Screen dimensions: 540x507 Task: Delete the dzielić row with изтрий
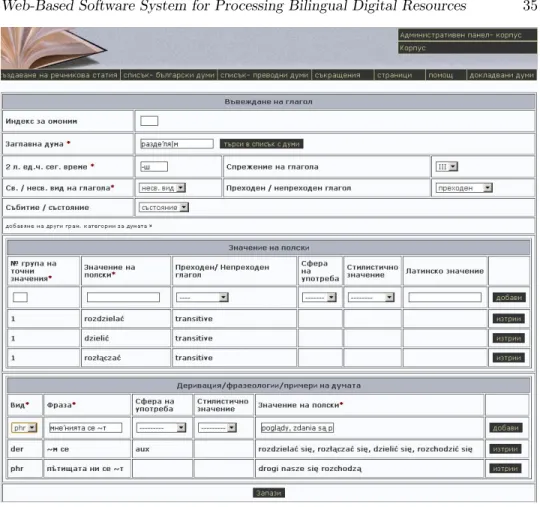tap(509, 339)
